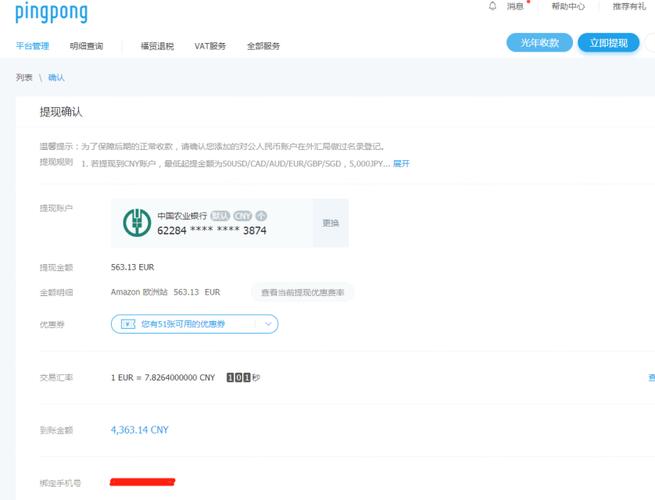Click the 金额明细 label
This screenshot has width=655, height=500.
(56, 292)
